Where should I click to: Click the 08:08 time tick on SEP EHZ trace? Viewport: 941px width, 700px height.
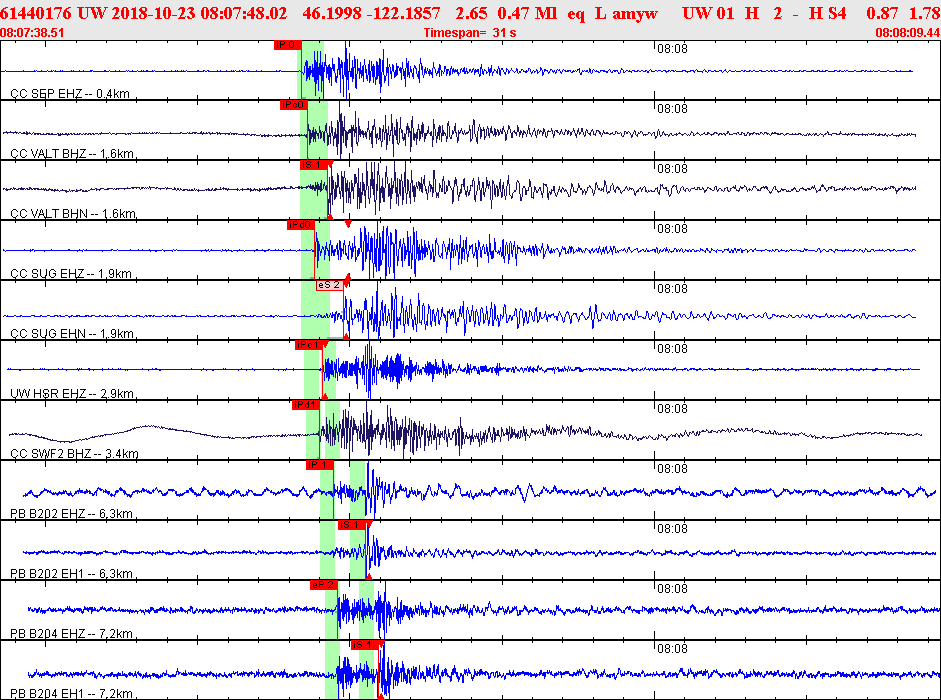pyautogui.click(x=672, y=49)
